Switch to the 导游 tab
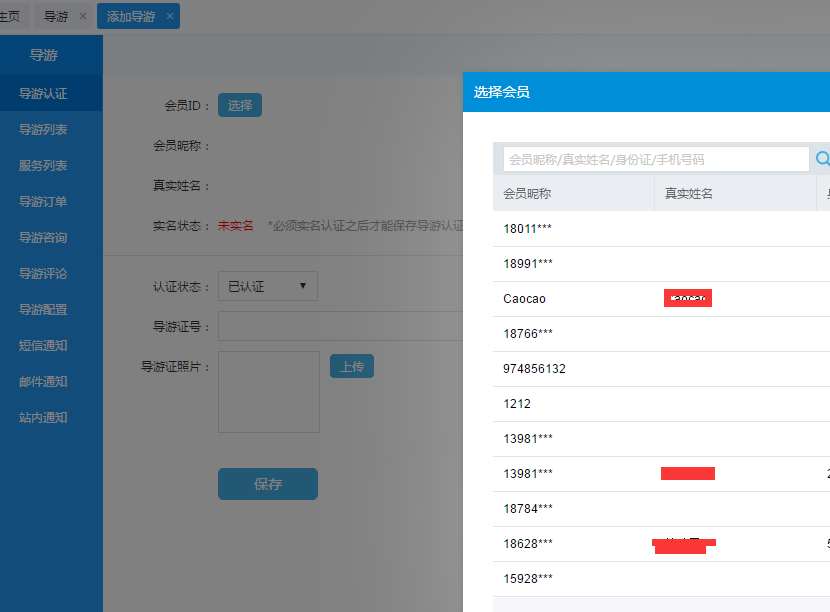Viewport: 830px width, 612px height. 57,16
